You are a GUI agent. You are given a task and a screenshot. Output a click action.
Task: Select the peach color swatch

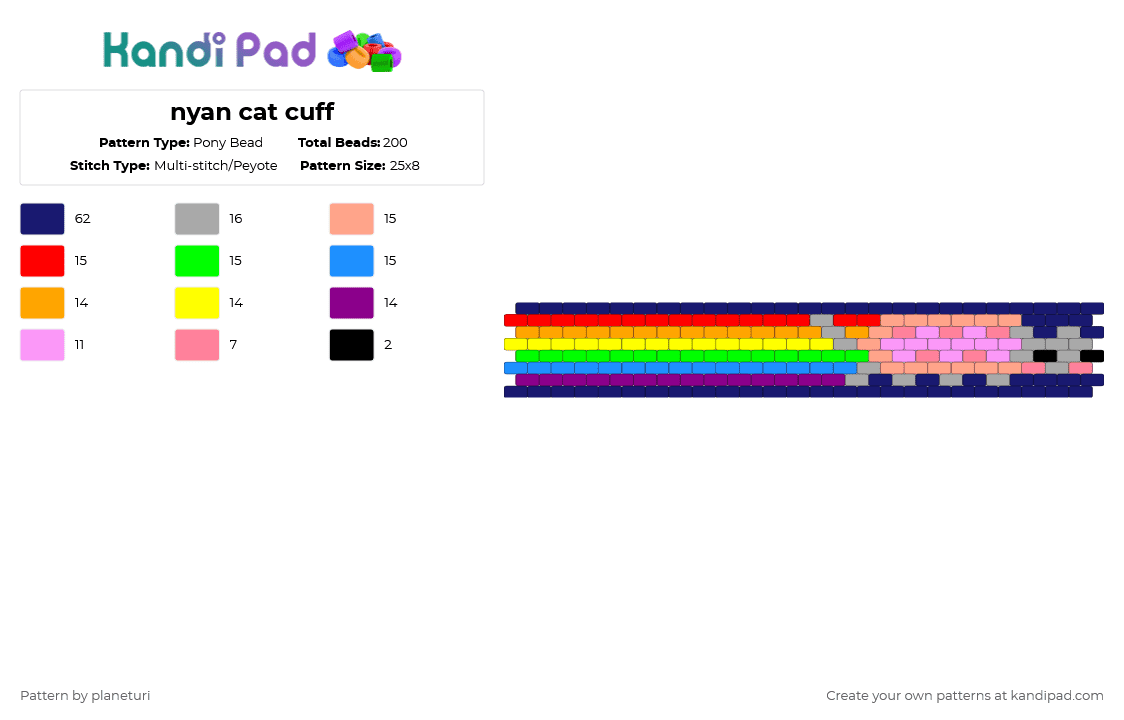pos(352,219)
